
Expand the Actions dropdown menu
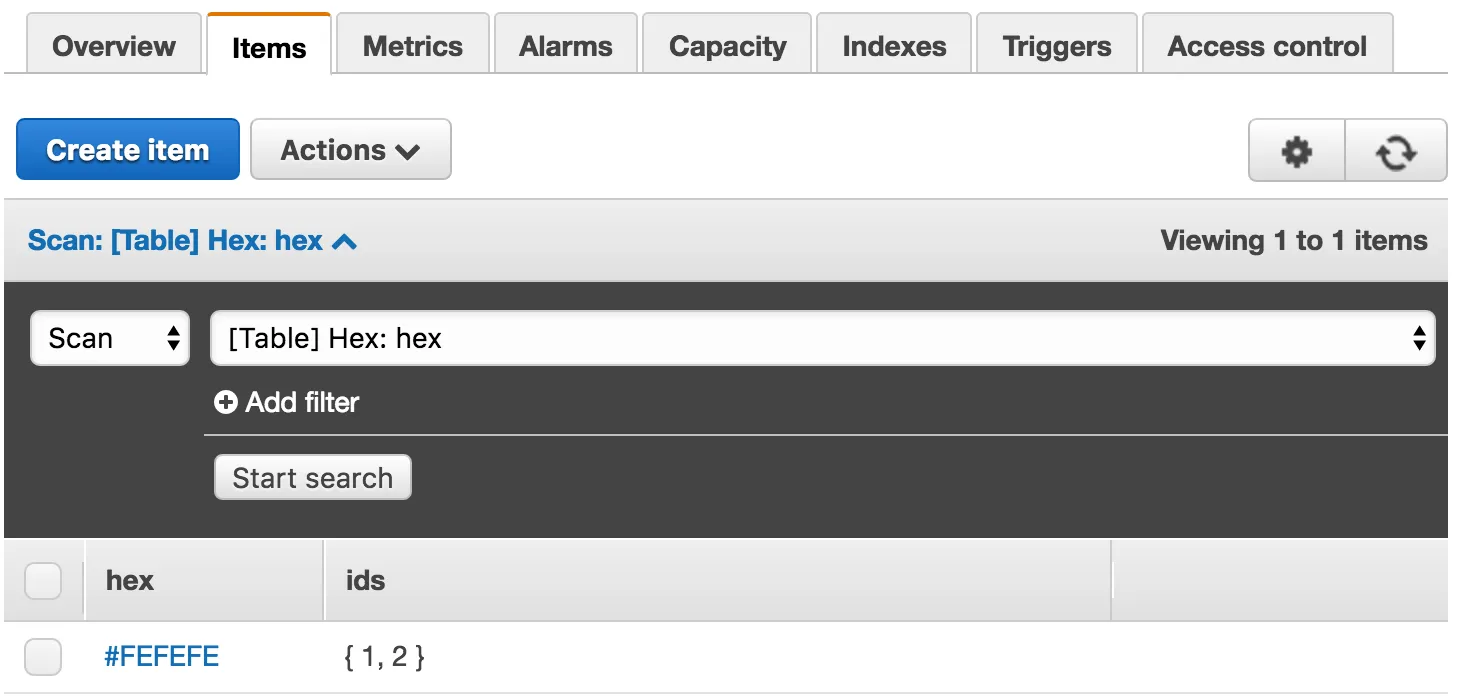pos(350,150)
